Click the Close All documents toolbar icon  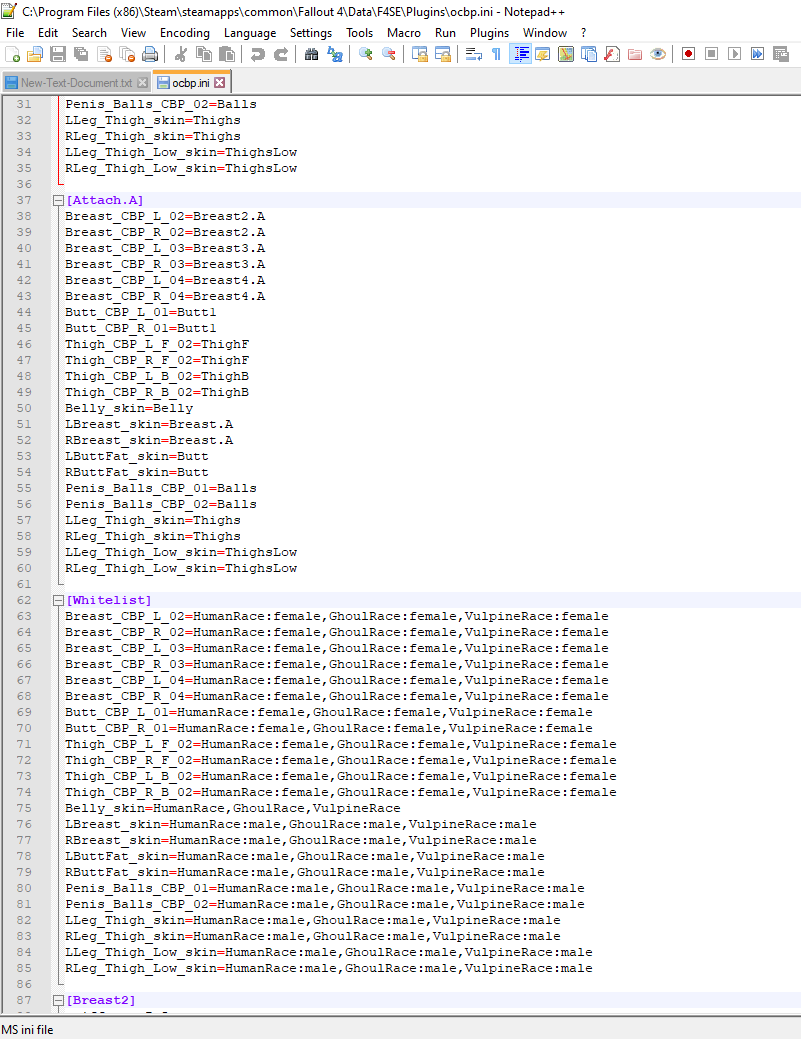coord(127,54)
